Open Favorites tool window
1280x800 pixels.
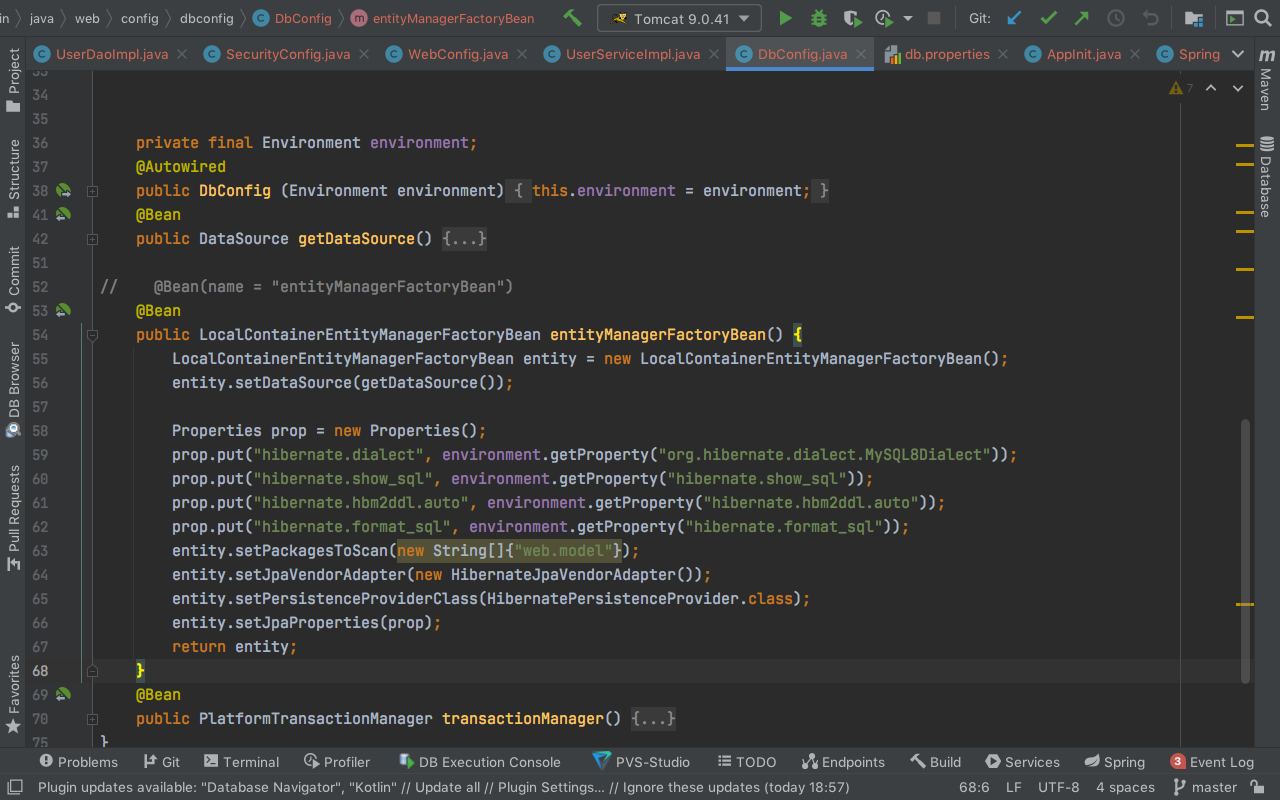[x=13, y=695]
